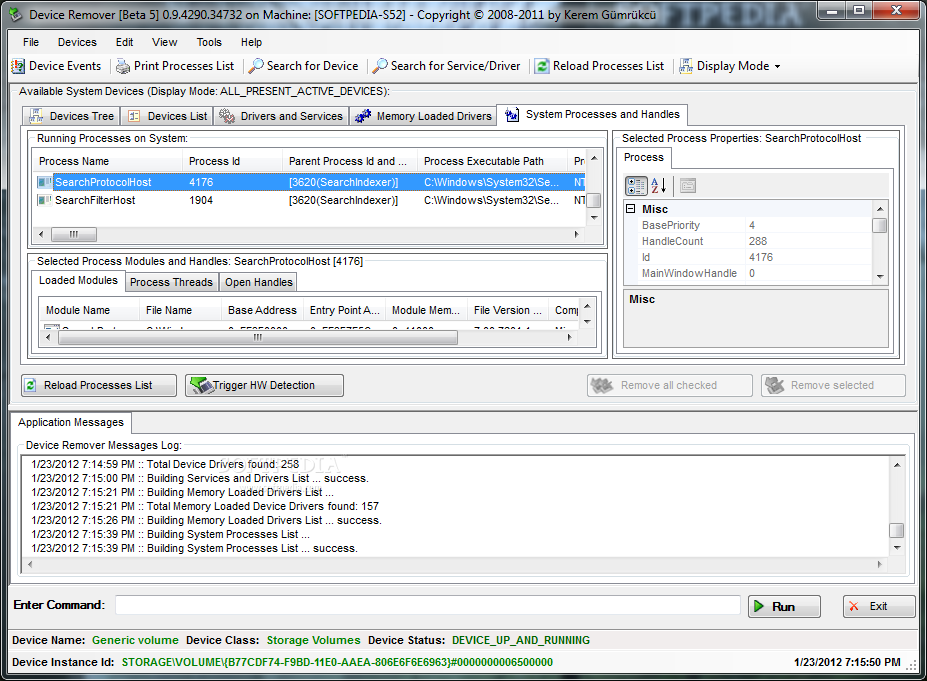927x681 pixels.
Task: Open the Tools menu
Action: point(209,42)
